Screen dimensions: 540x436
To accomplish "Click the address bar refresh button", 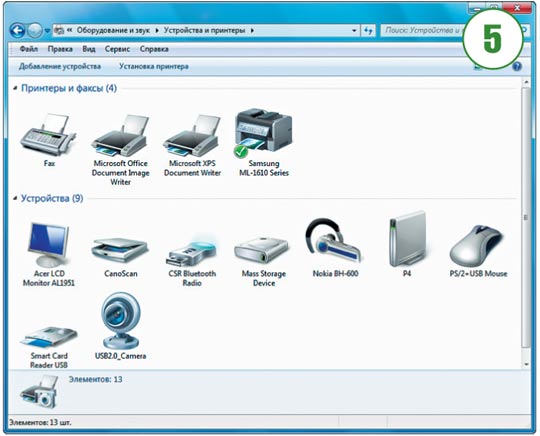I will point(368,31).
